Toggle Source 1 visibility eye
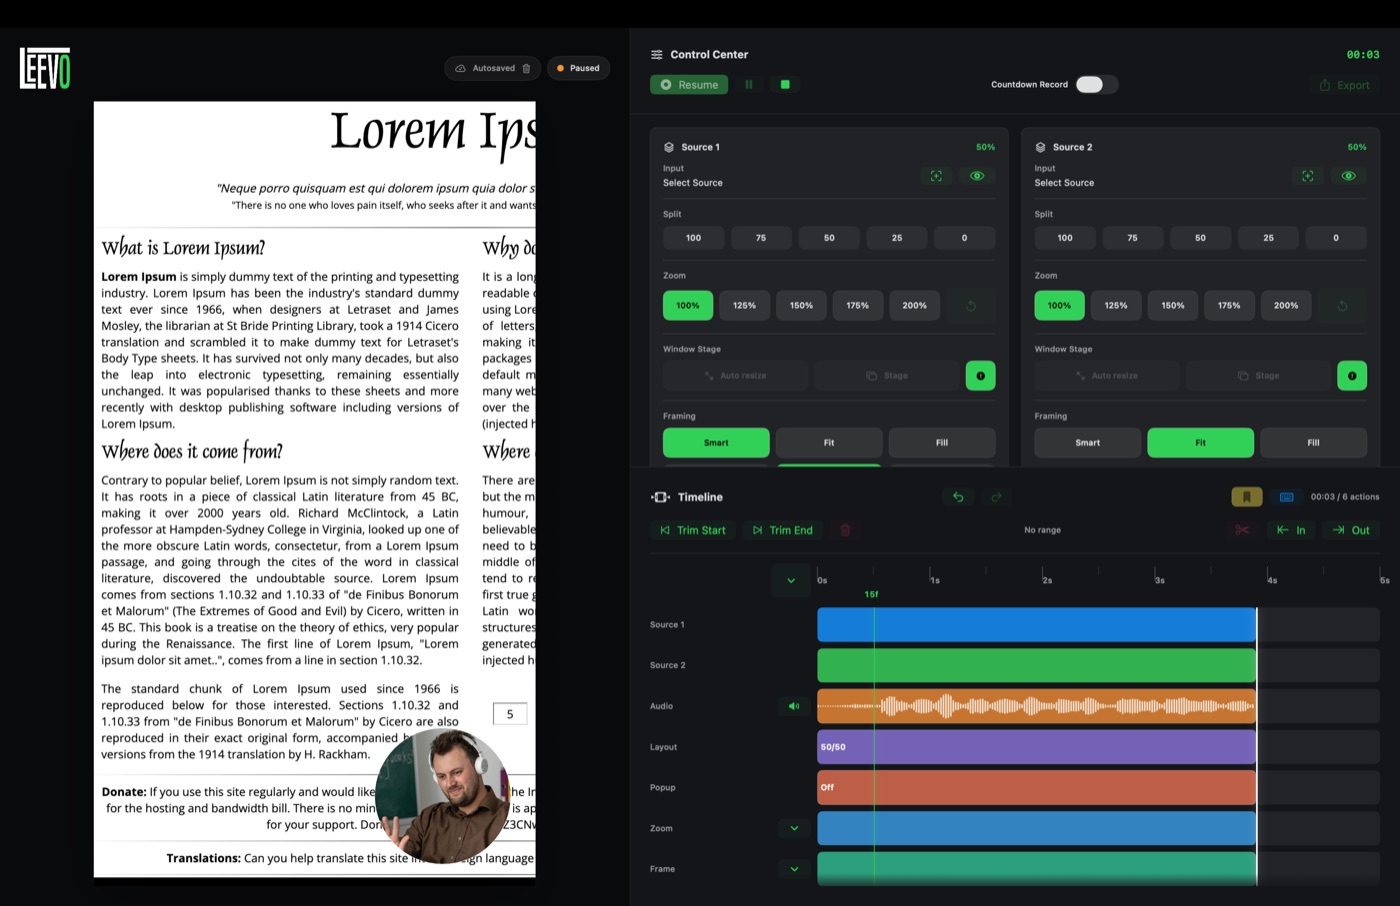The image size is (1400, 906). (x=977, y=176)
